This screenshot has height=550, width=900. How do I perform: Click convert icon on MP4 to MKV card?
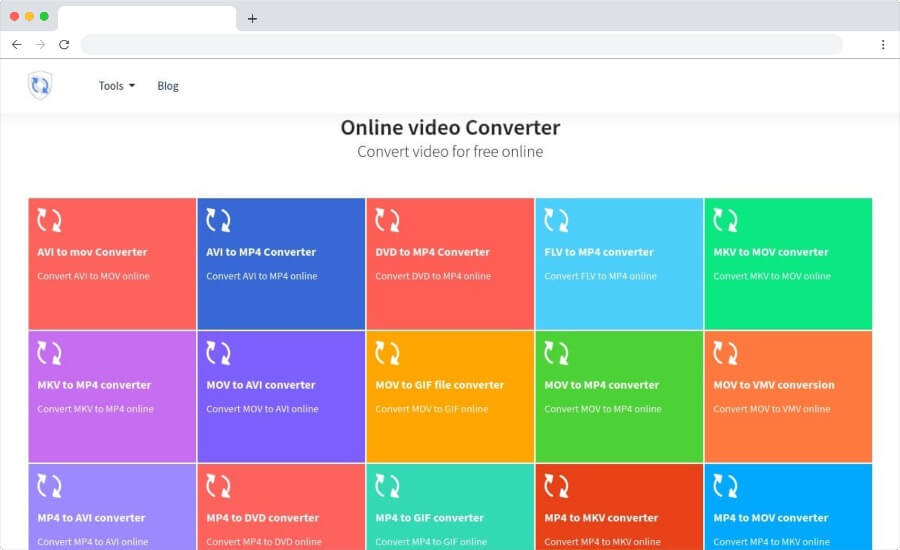pos(556,486)
